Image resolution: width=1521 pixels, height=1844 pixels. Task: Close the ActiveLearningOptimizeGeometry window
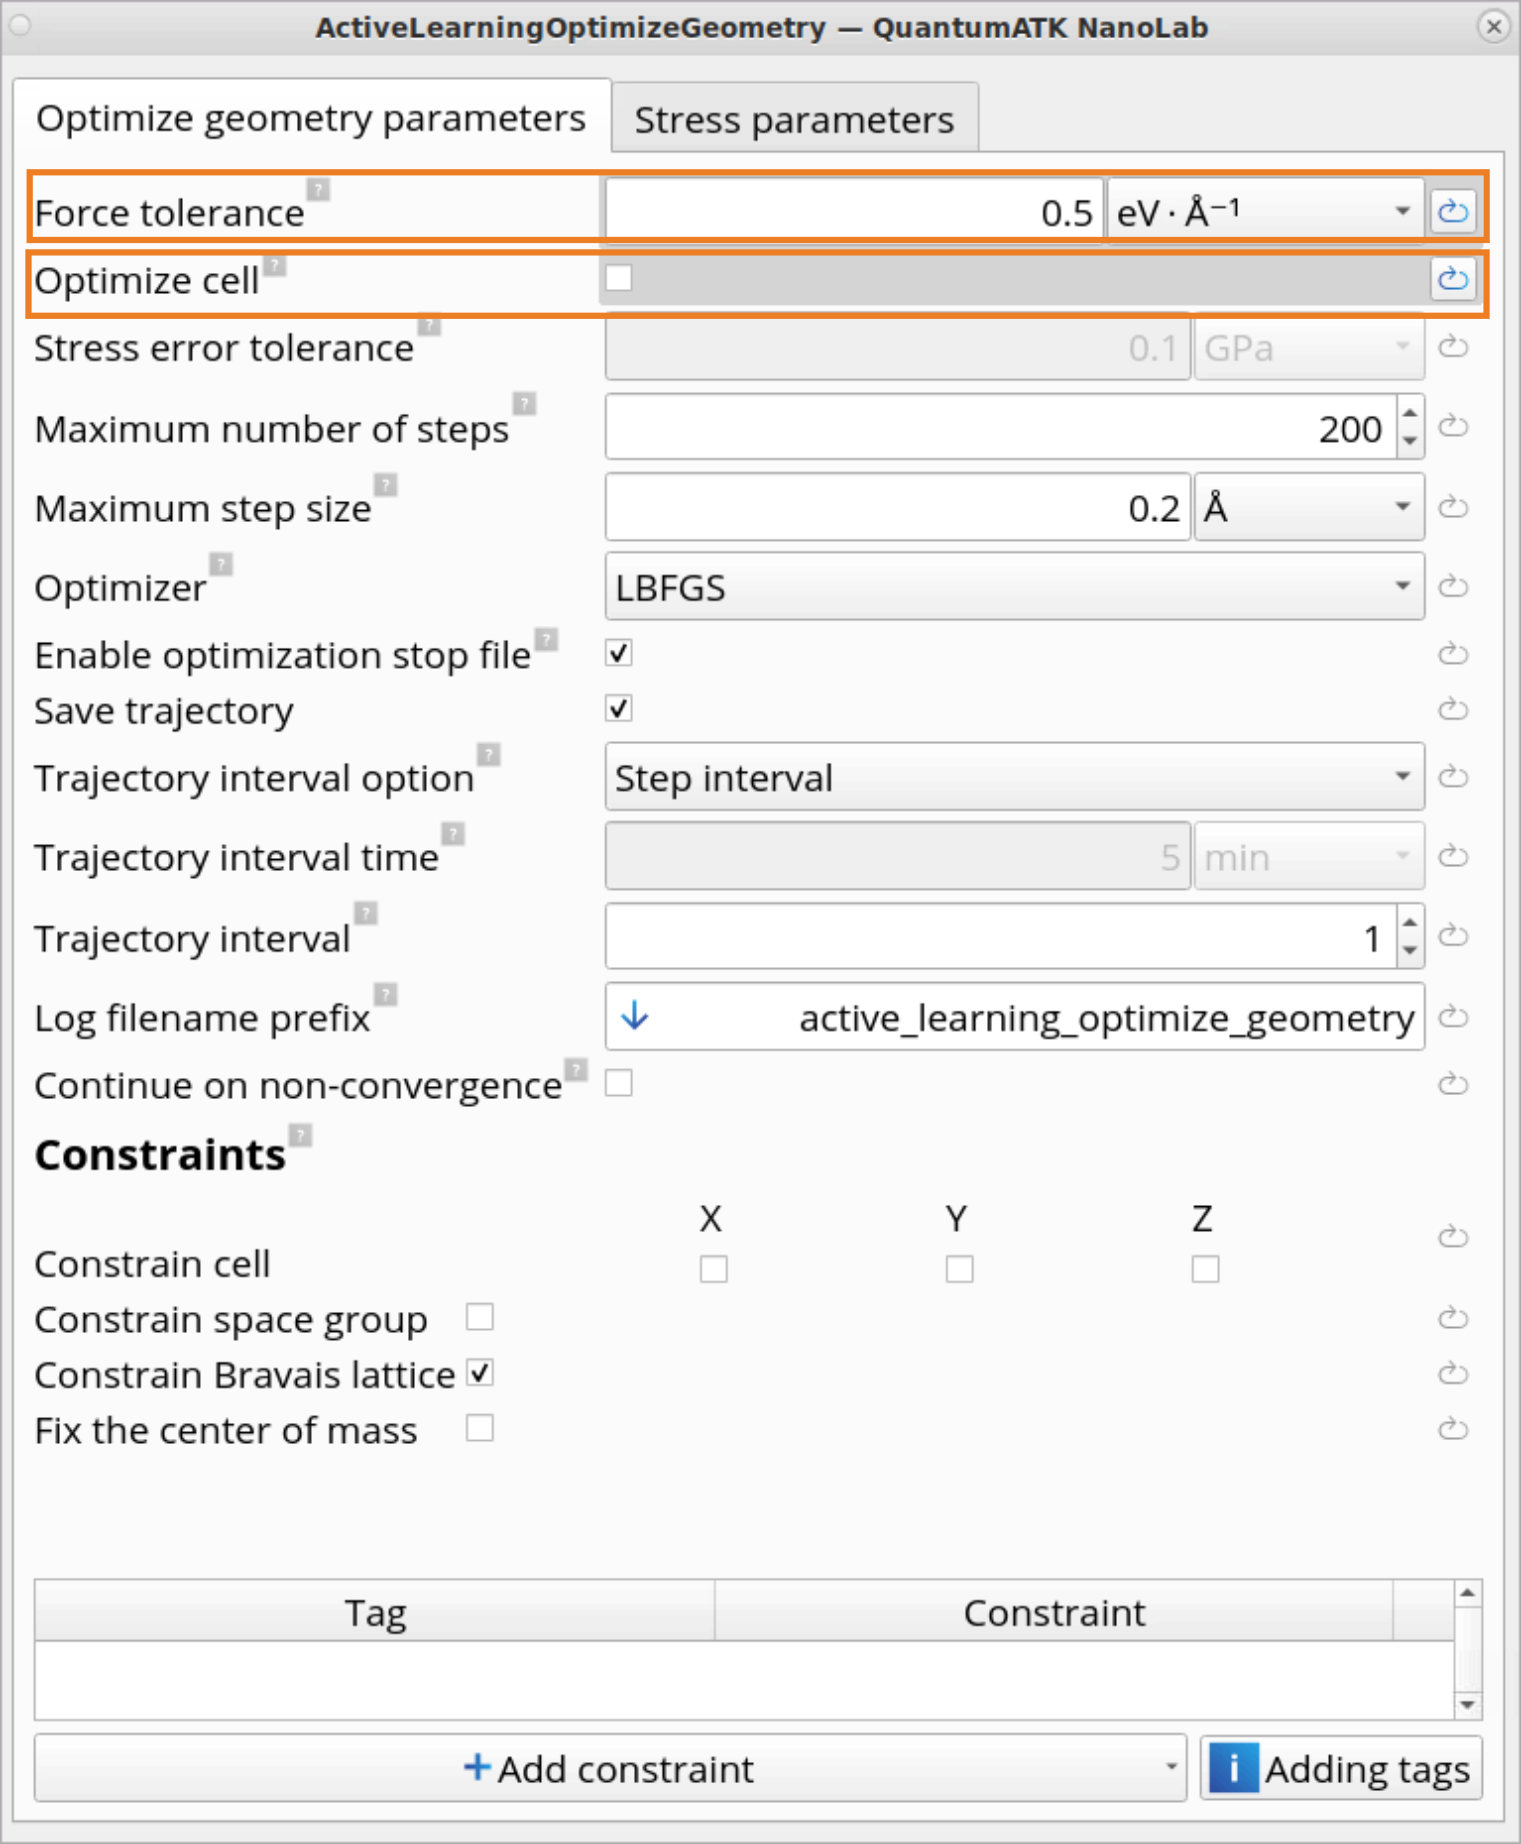coord(1494,26)
